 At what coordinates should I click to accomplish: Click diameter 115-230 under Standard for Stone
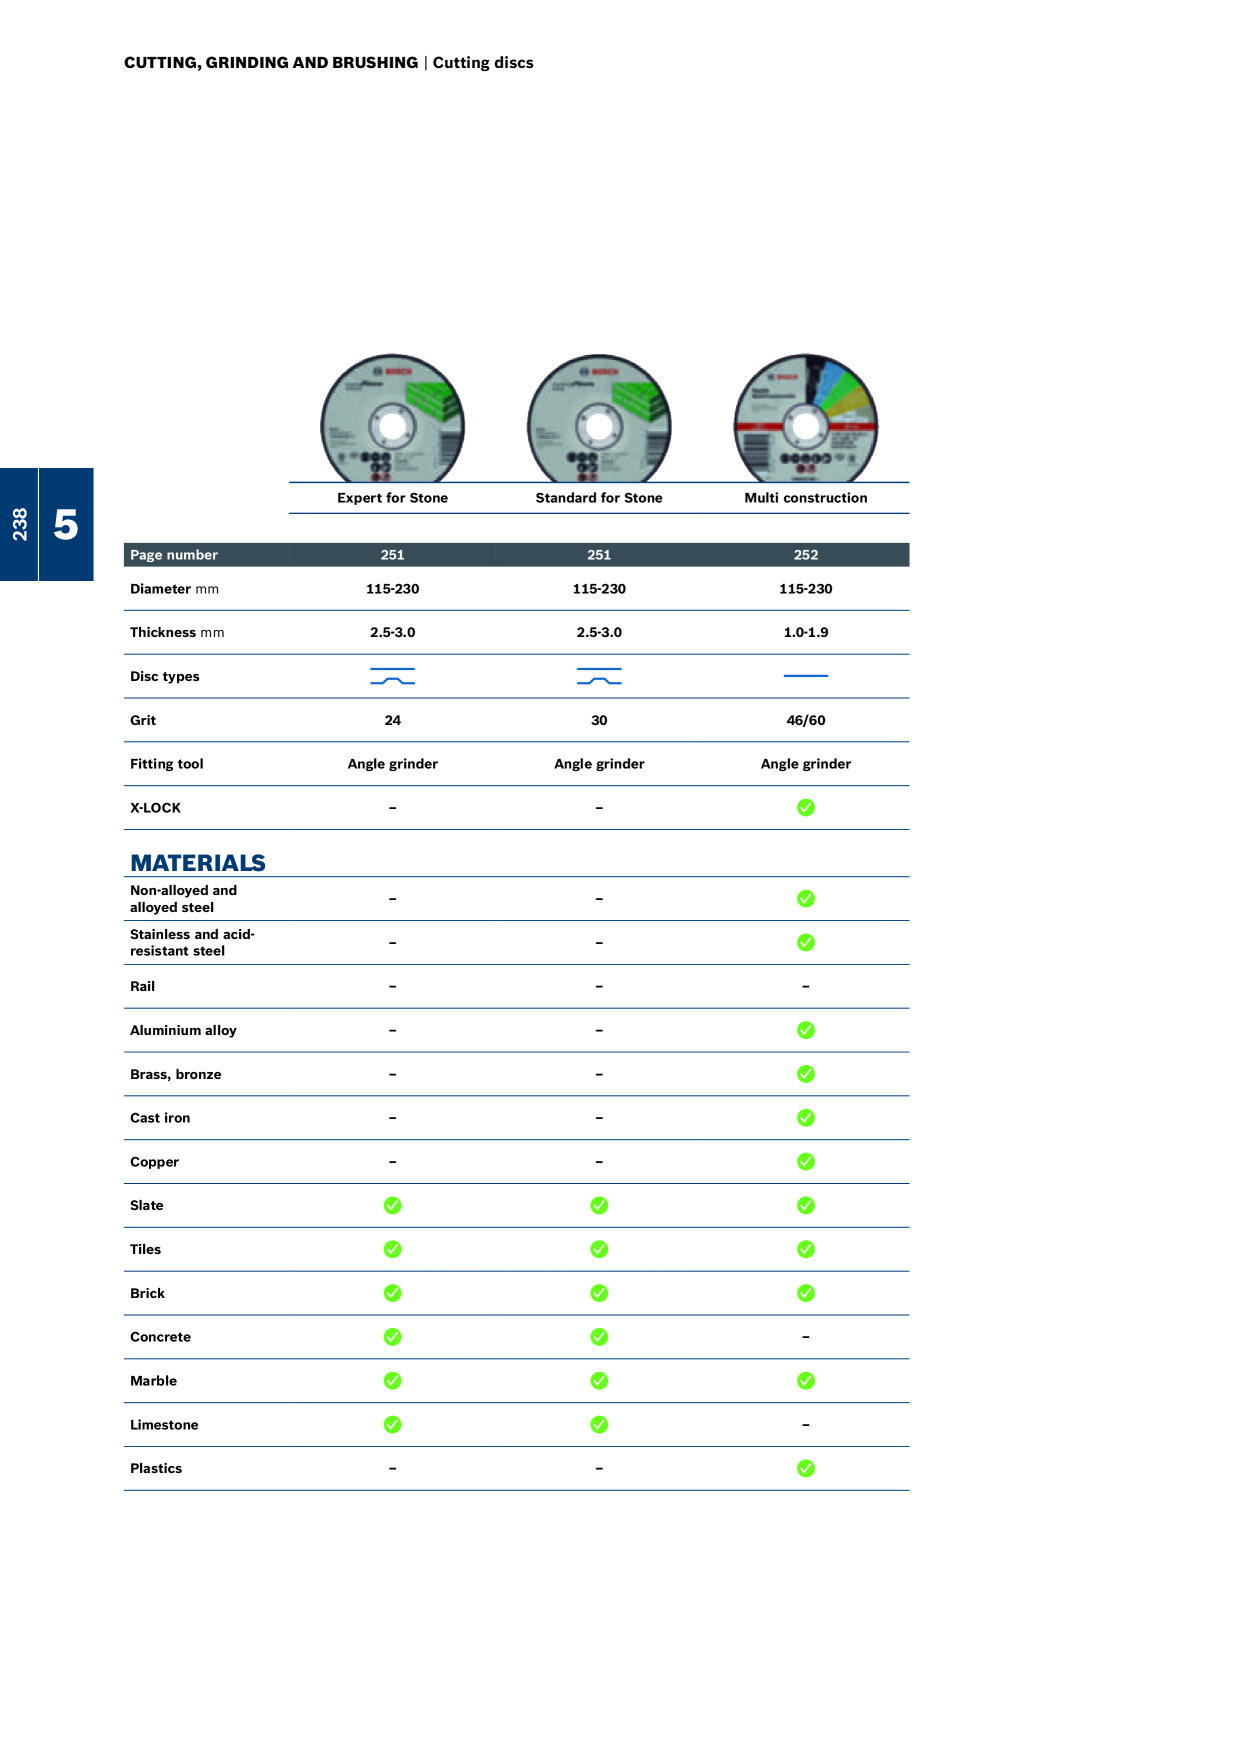tap(599, 589)
